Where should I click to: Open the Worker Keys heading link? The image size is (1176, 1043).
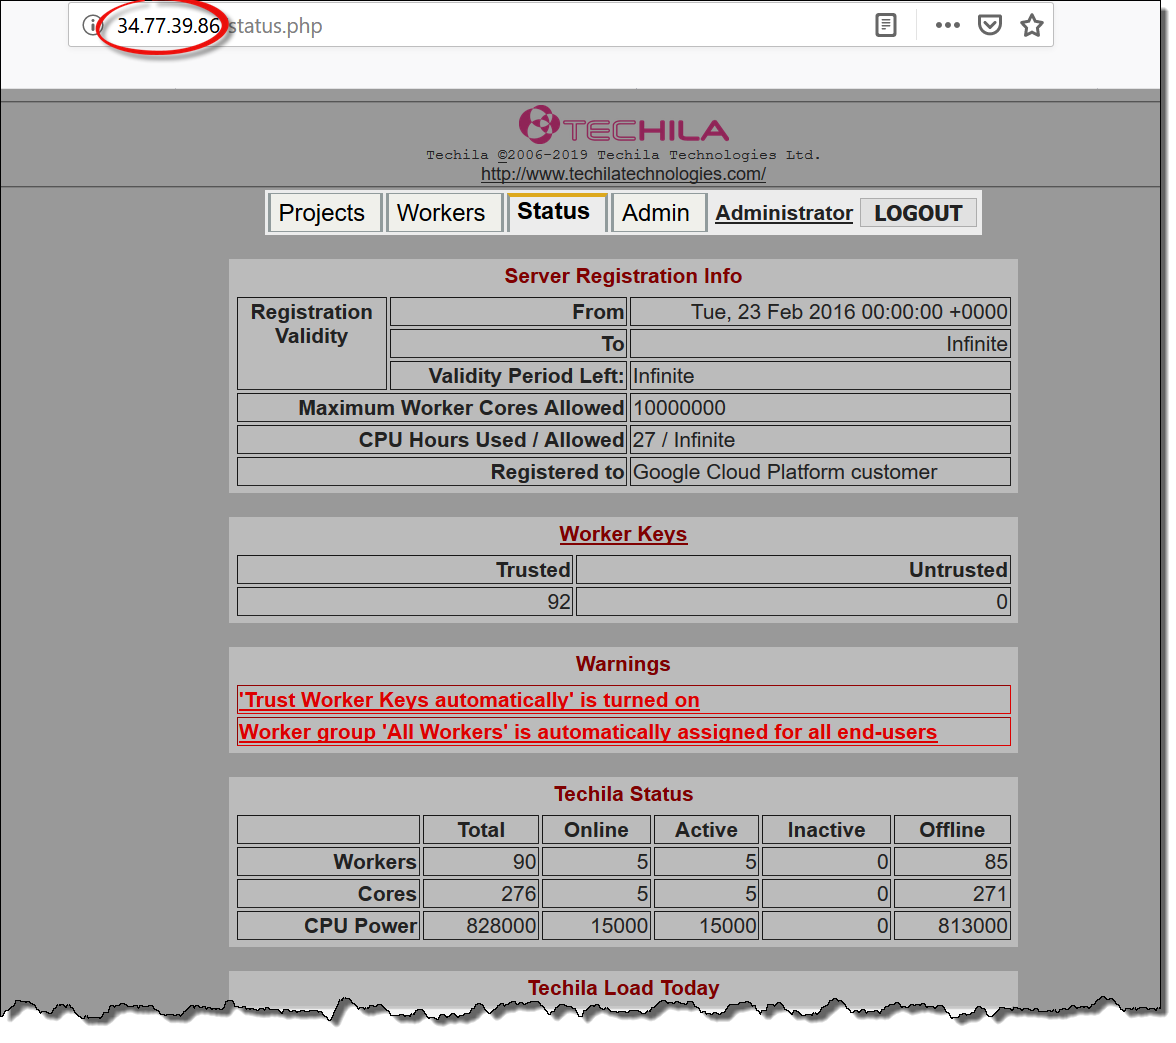tap(623, 534)
